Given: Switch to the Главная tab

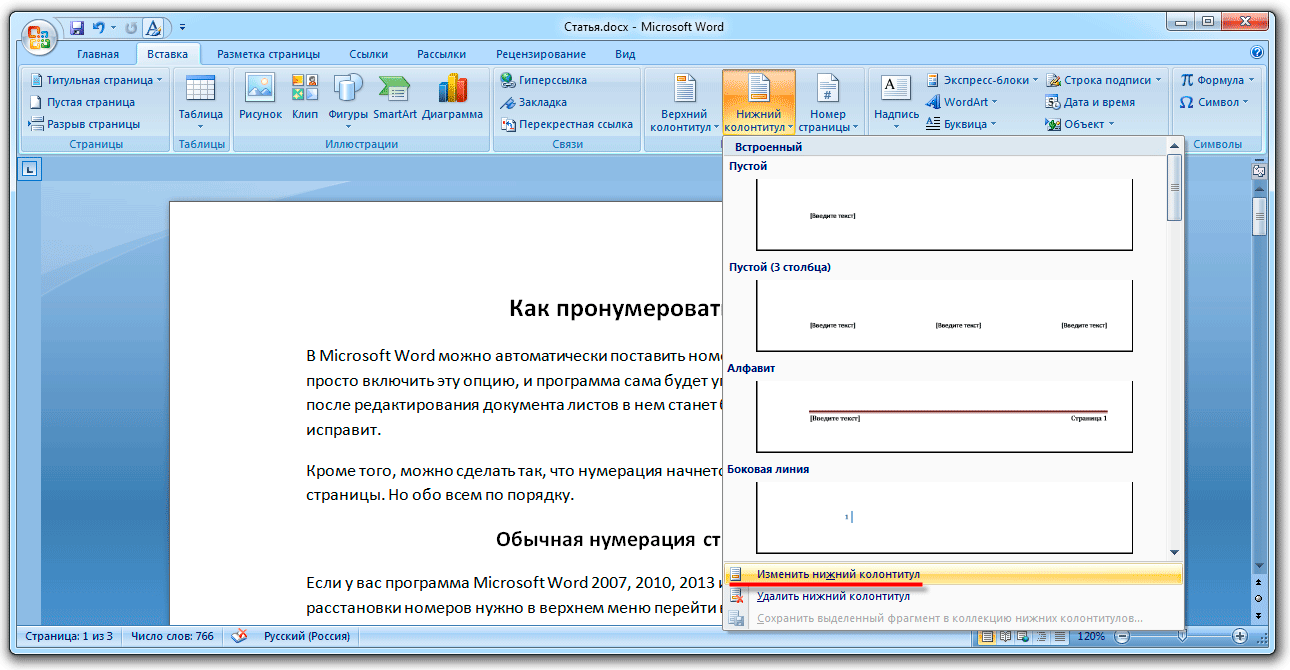Looking at the screenshot, I should coord(98,54).
